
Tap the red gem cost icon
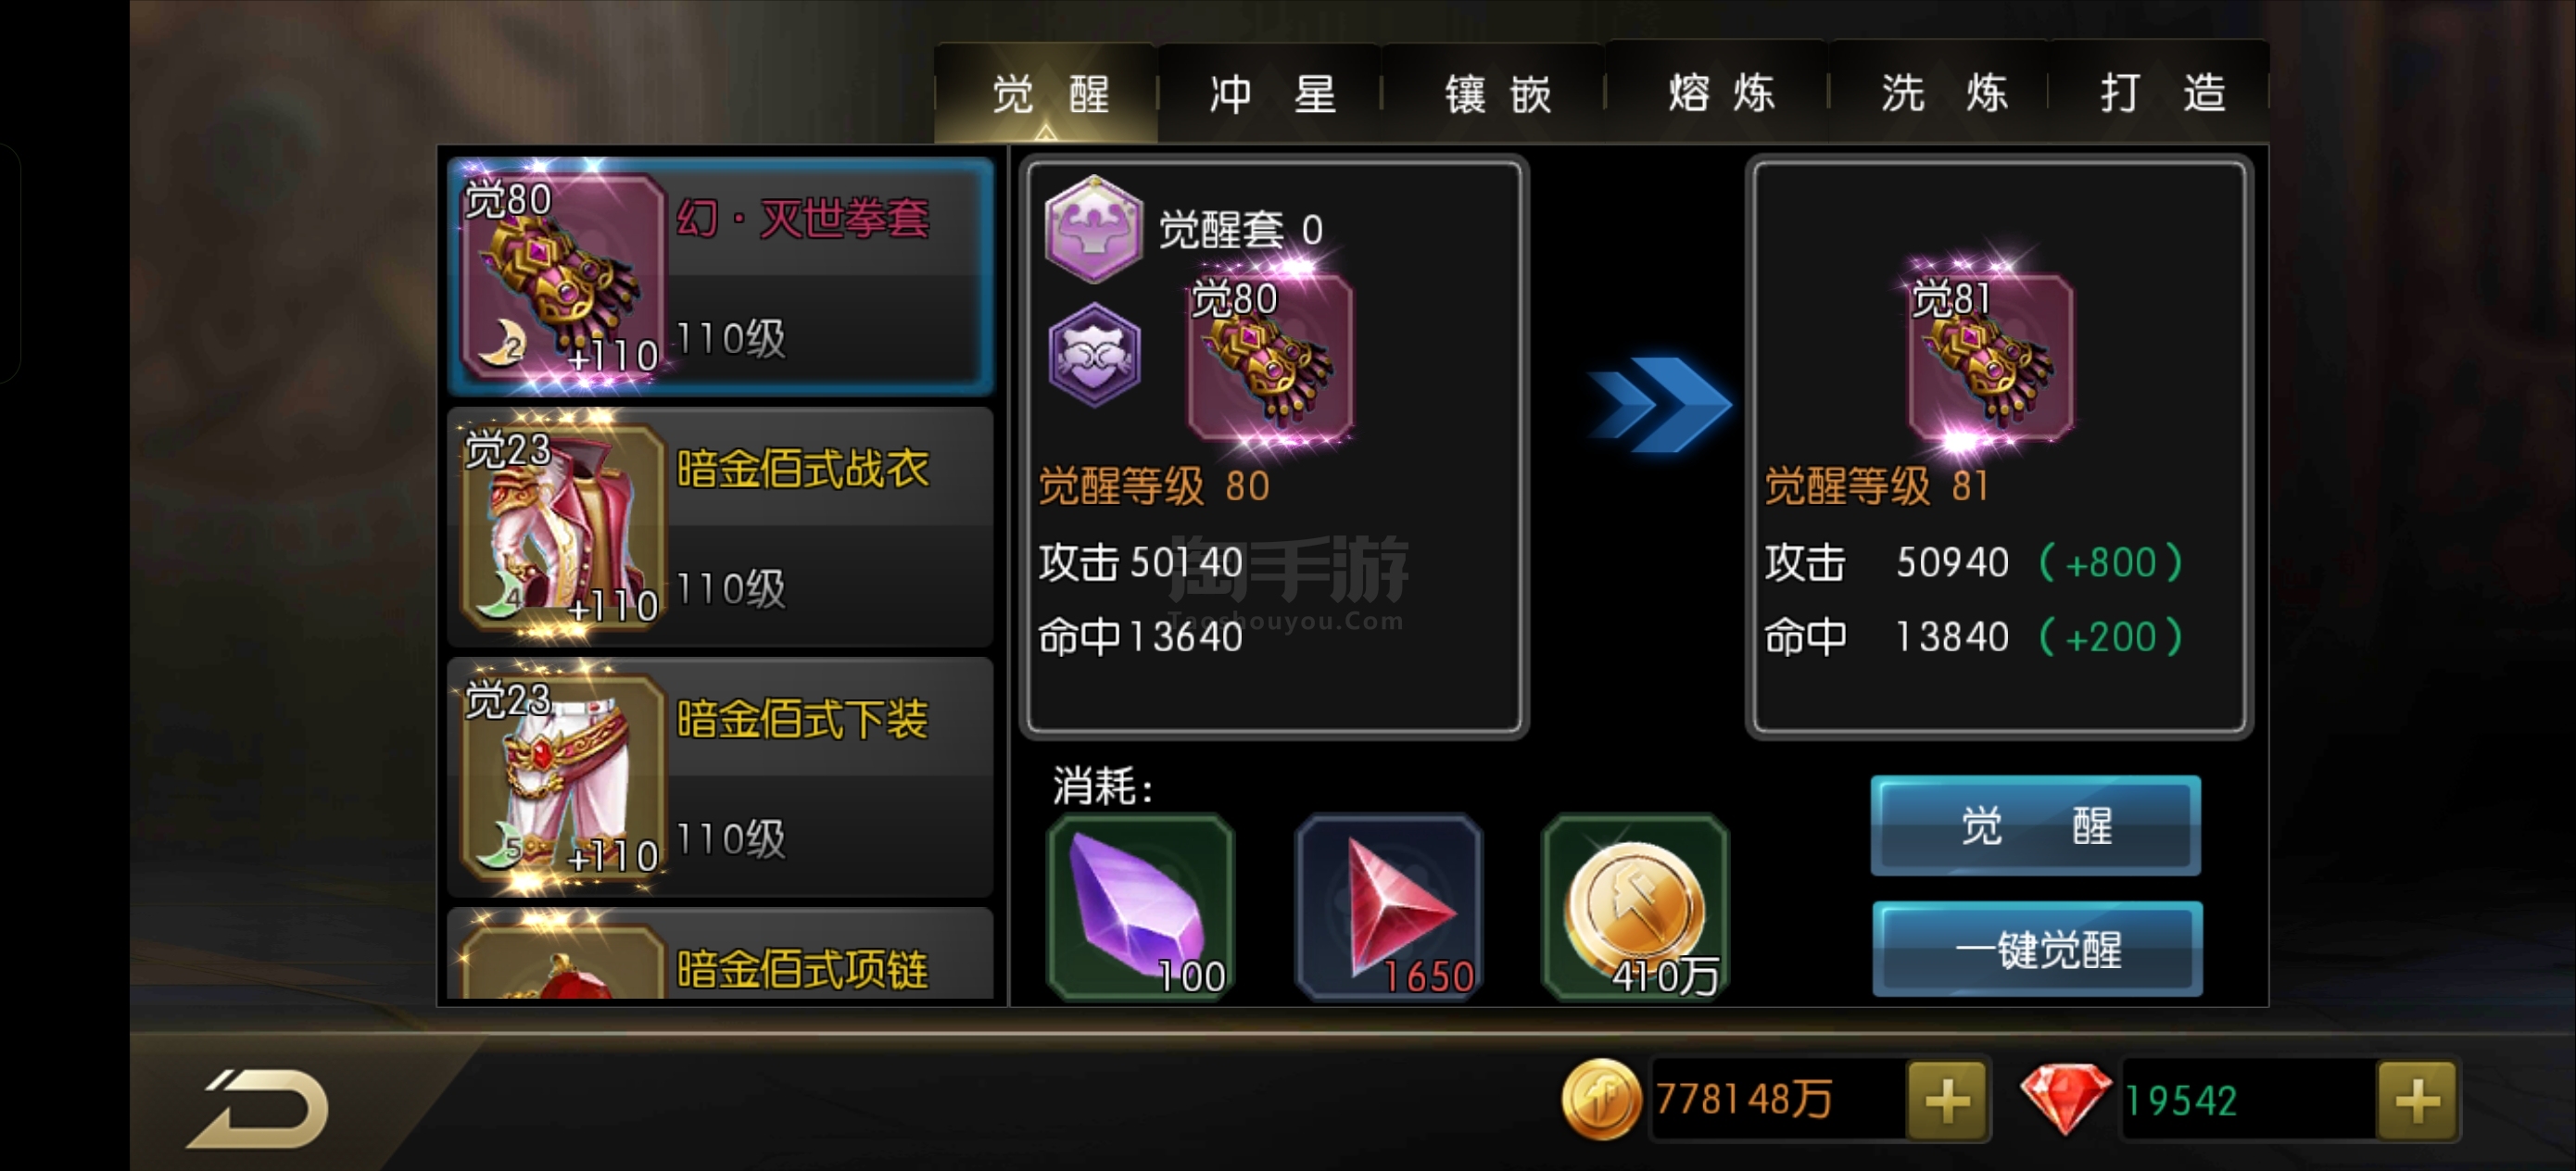pyautogui.click(x=1388, y=907)
